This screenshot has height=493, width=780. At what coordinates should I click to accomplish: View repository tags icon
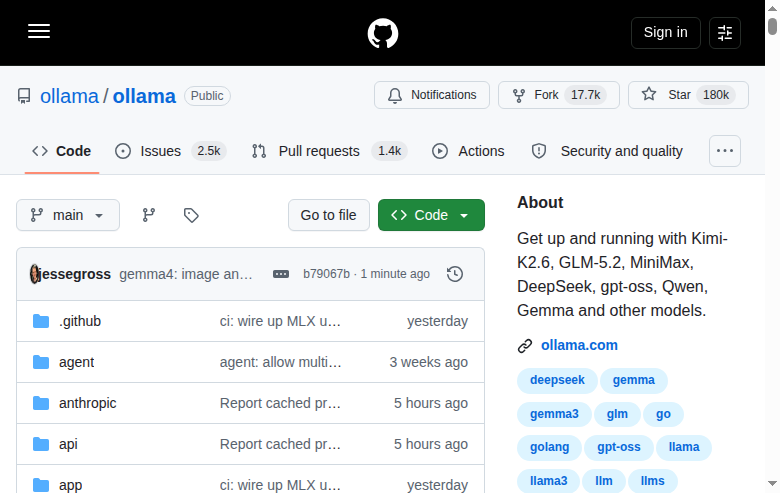(x=191, y=215)
